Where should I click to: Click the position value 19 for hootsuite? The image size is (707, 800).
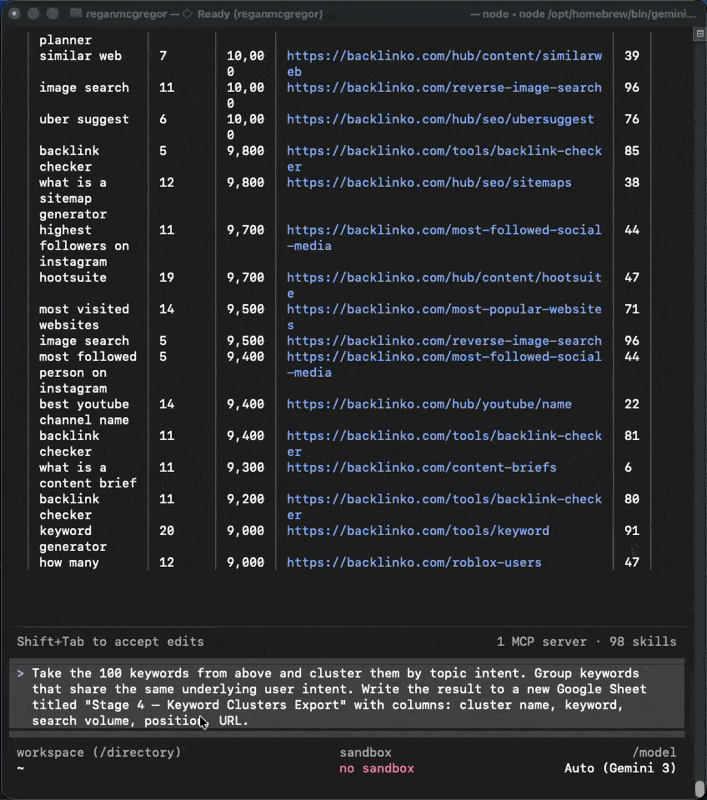pyautogui.click(x=166, y=277)
